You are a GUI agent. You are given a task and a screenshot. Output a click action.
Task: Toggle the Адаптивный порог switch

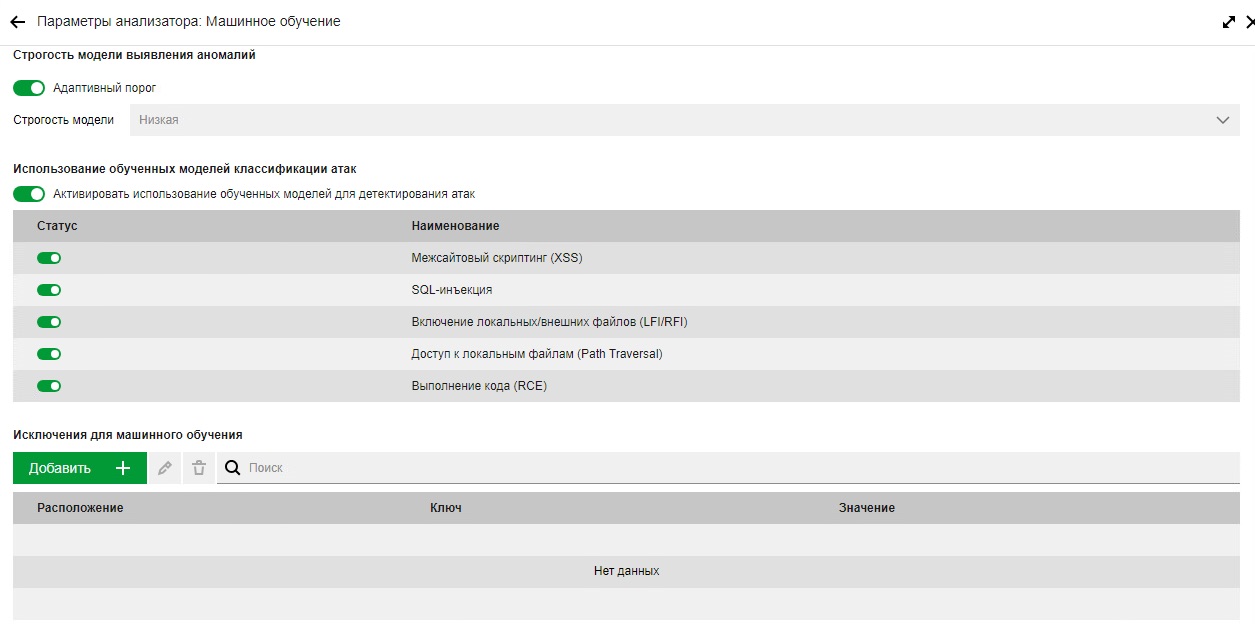click(x=29, y=88)
